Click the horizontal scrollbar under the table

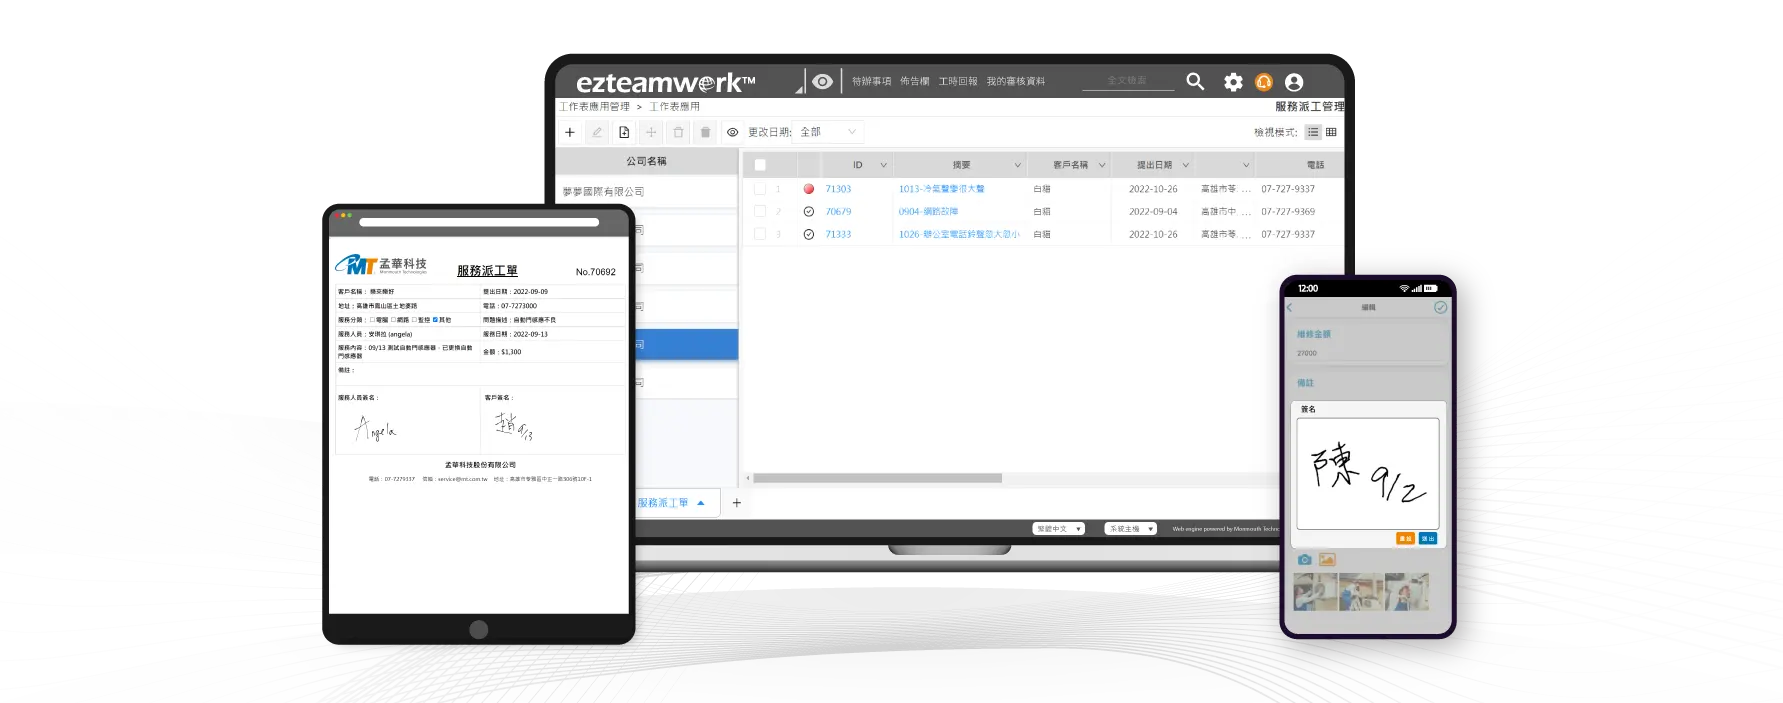(x=877, y=478)
